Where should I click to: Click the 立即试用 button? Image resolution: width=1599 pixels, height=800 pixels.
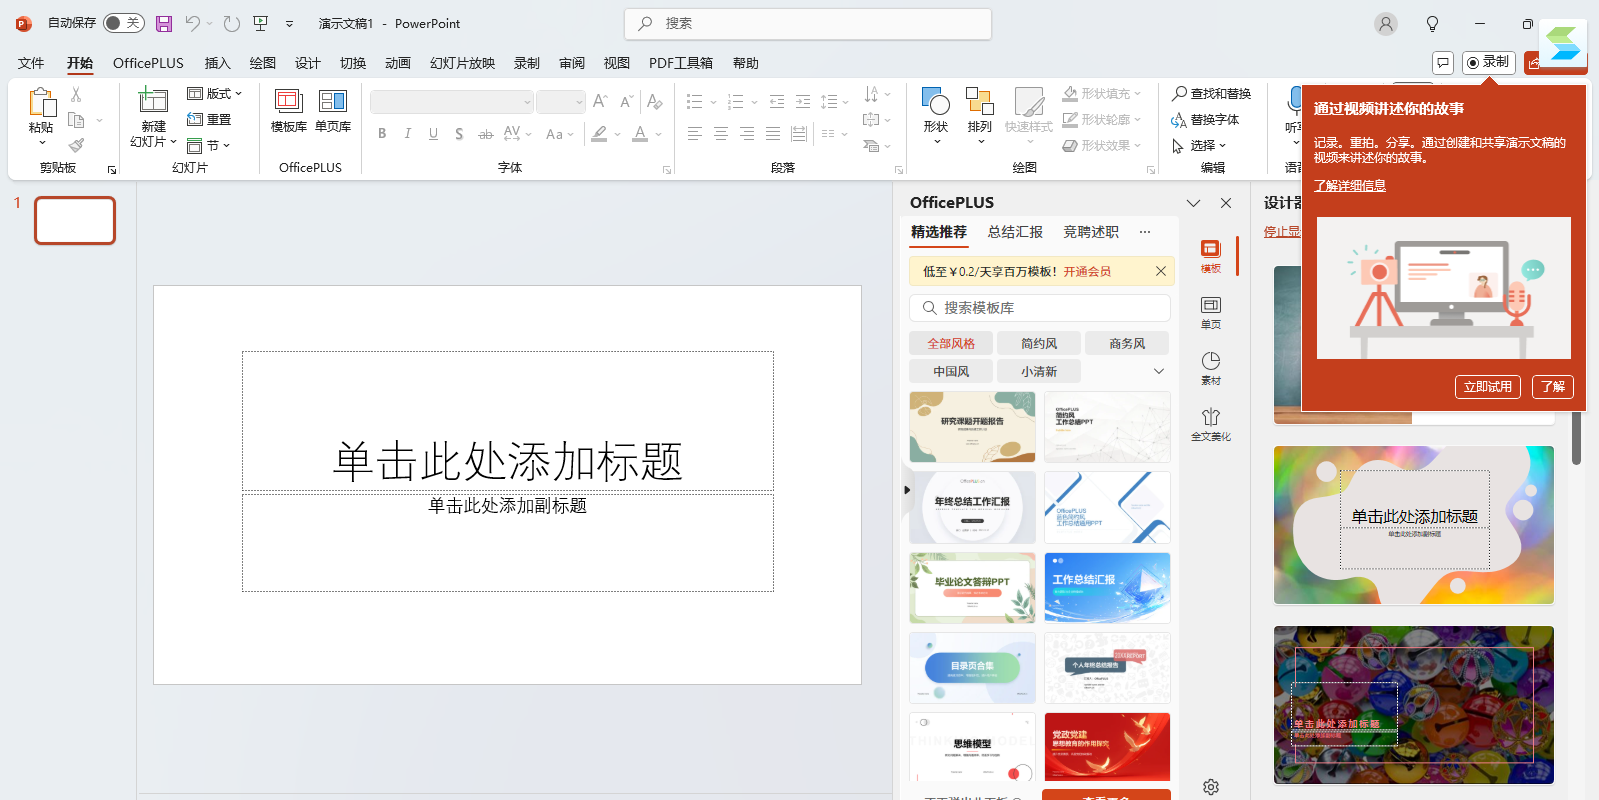pyautogui.click(x=1487, y=387)
